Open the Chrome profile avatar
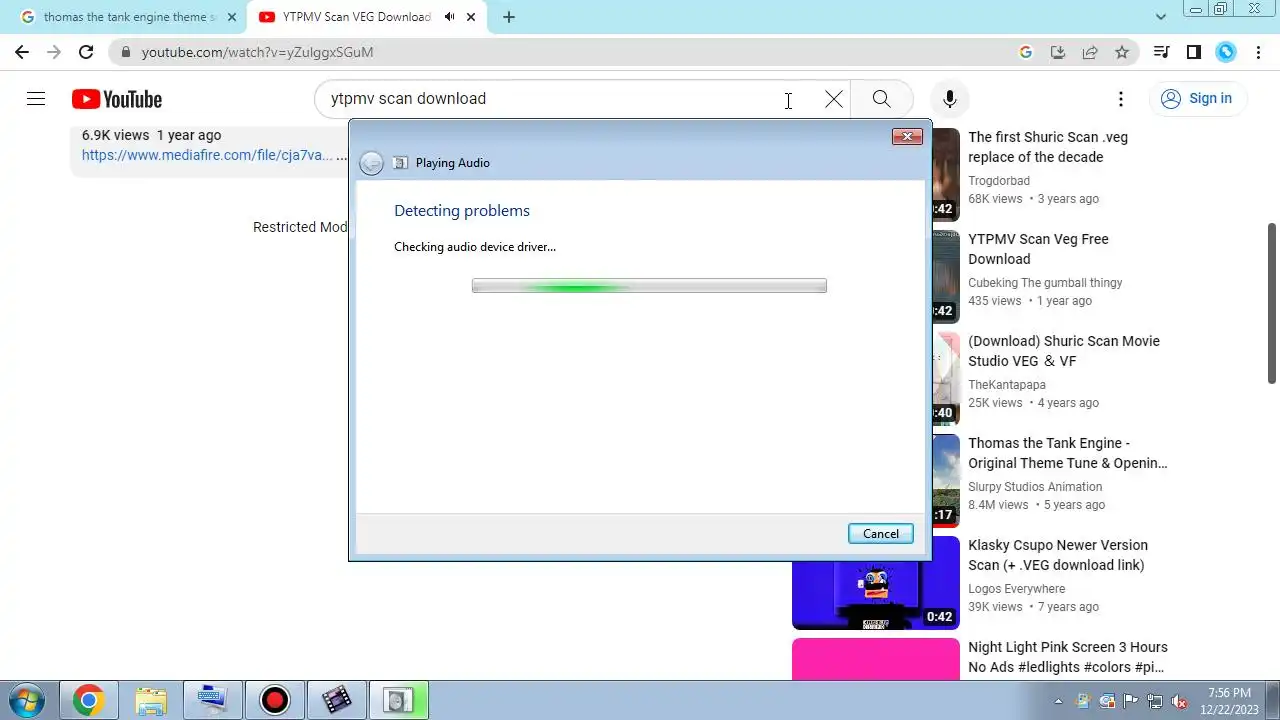Viewport: 1280px width, 720px height. point(1226,52)
